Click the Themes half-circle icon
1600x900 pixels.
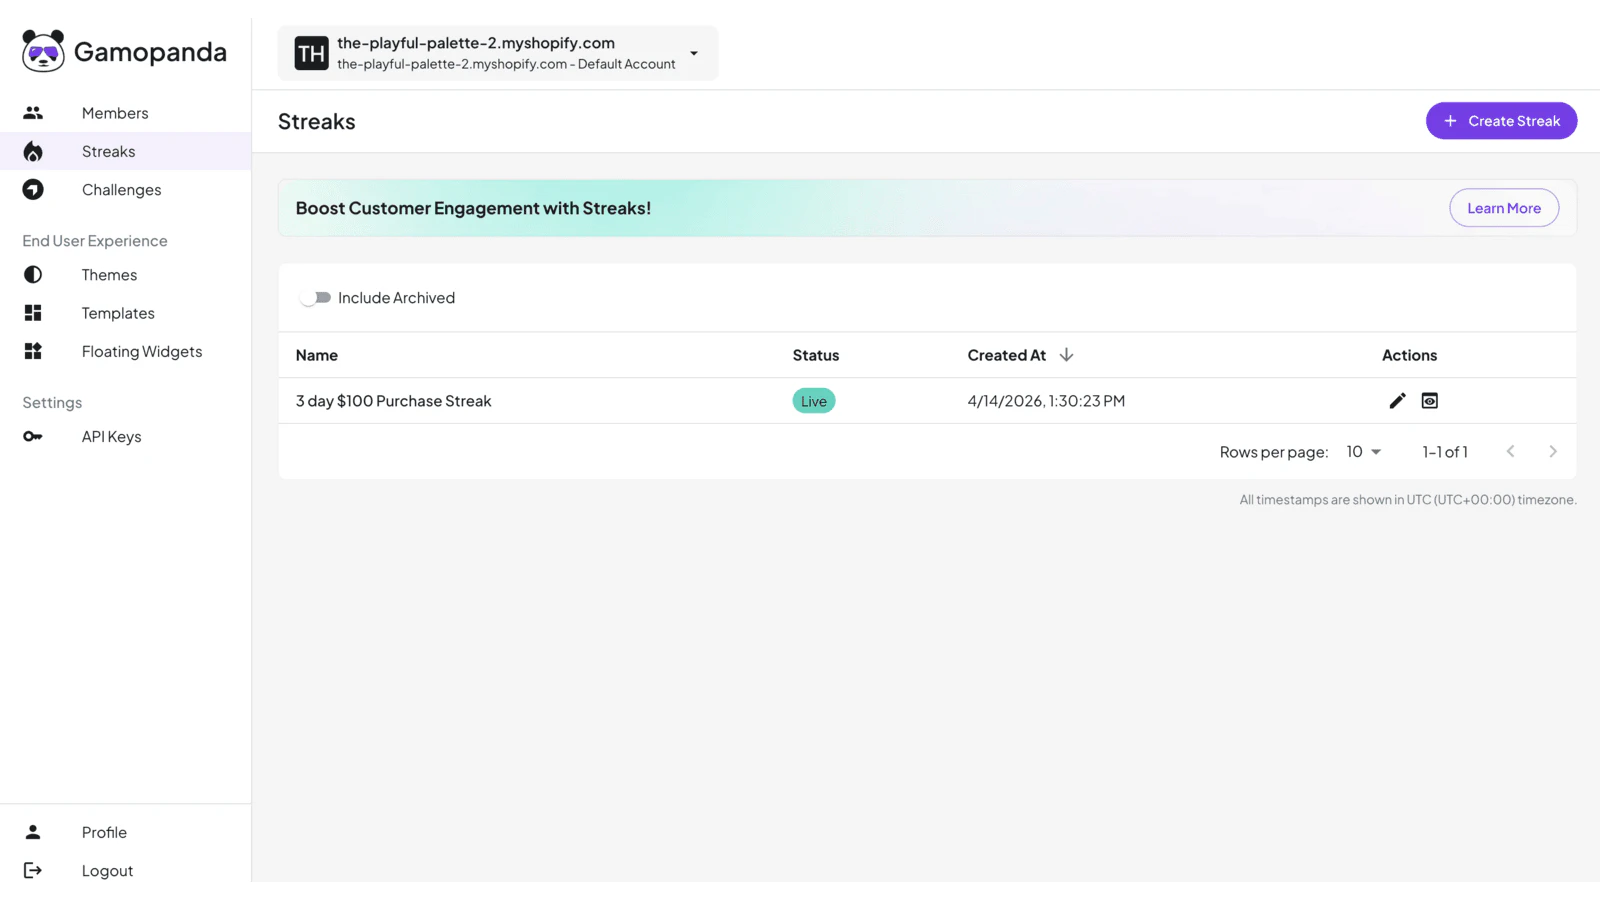pyautogui.click(x=33, y=274)
